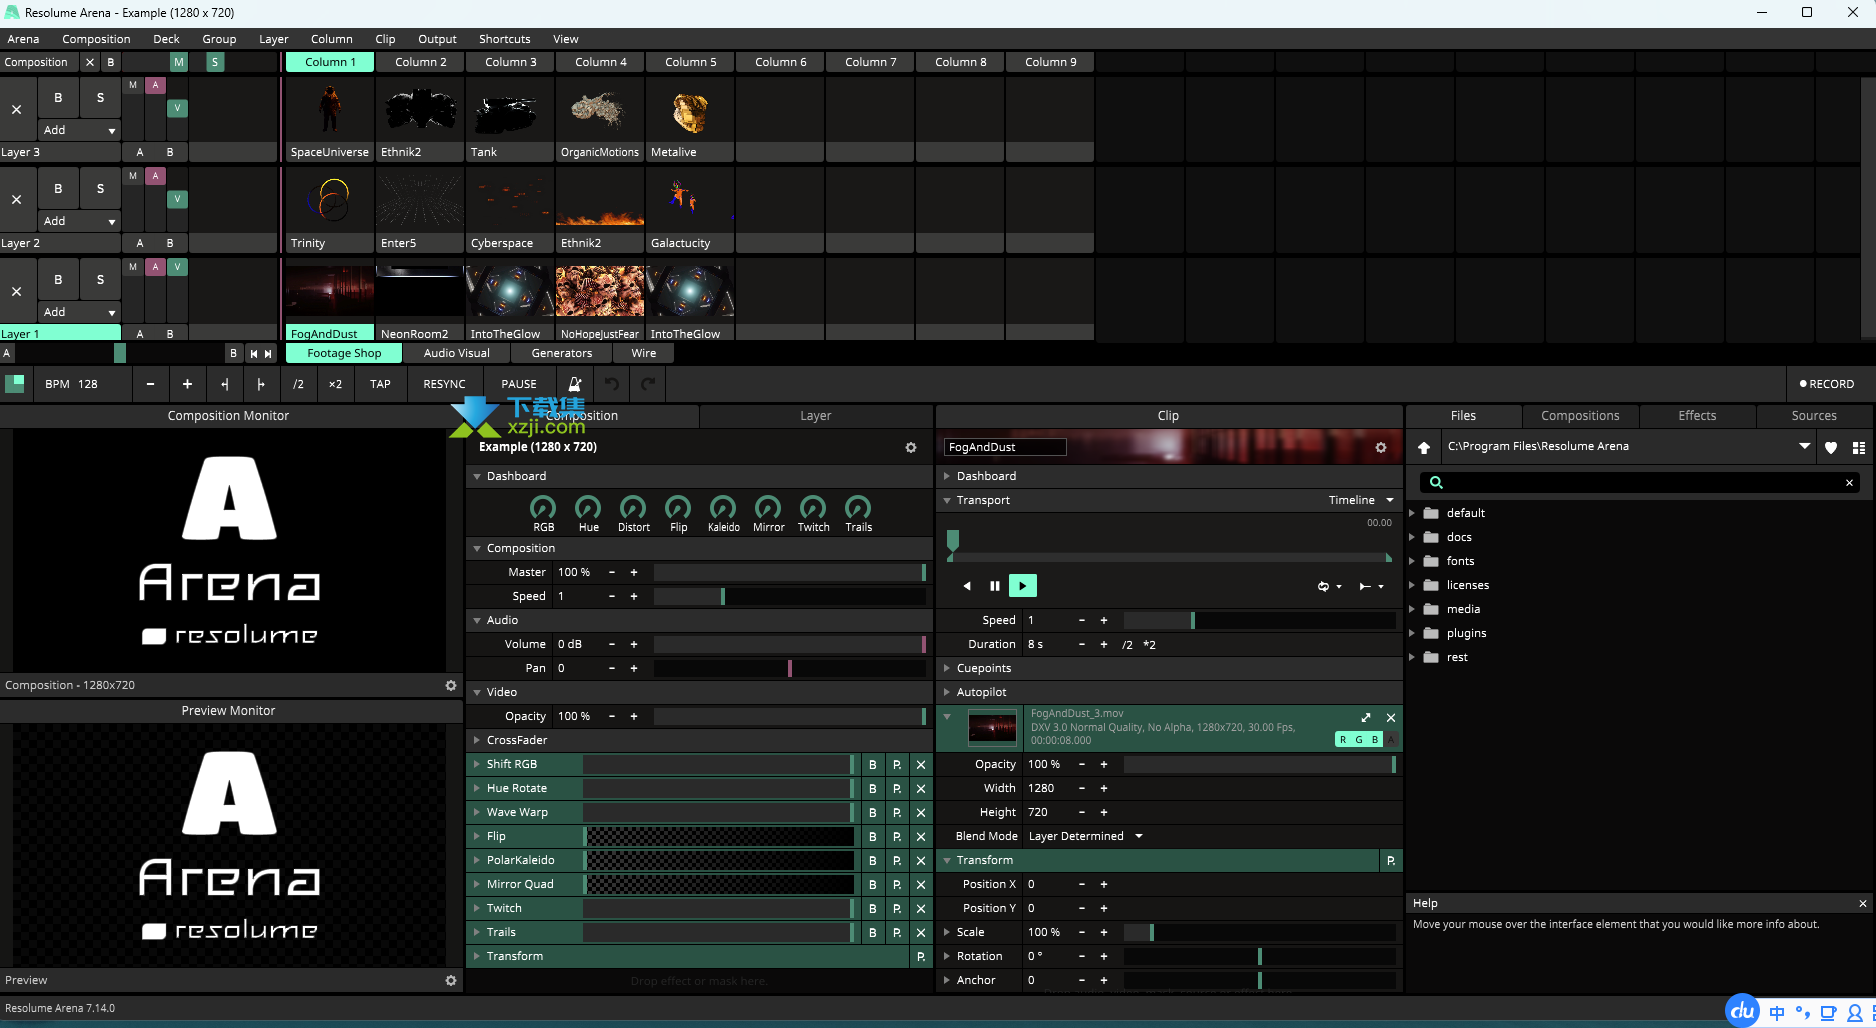This screenshot has width=1876, height=1028.
Task: Click the PAUSE button
Action: pos(518,384)
